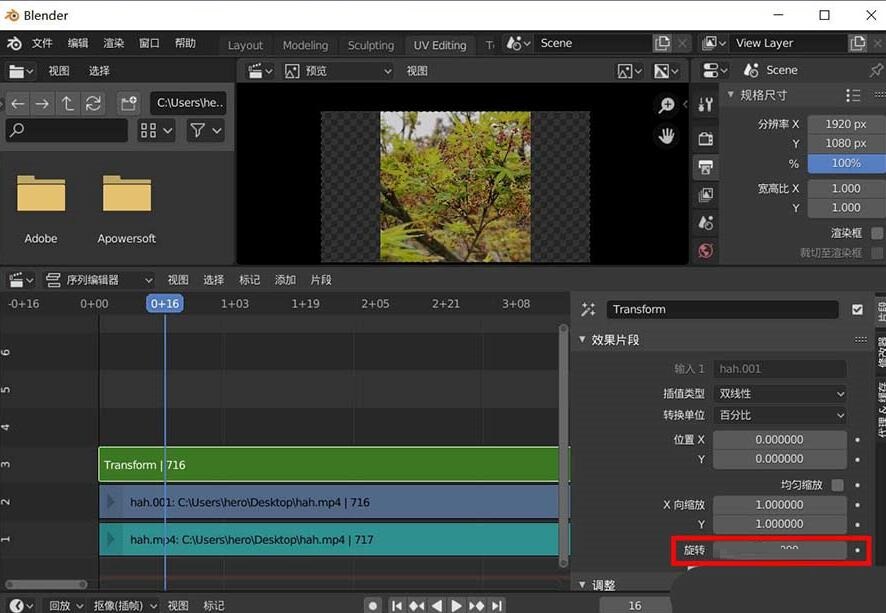
Task: Toggle the Transform effect strip checkbox
Action: click(857, 309)
